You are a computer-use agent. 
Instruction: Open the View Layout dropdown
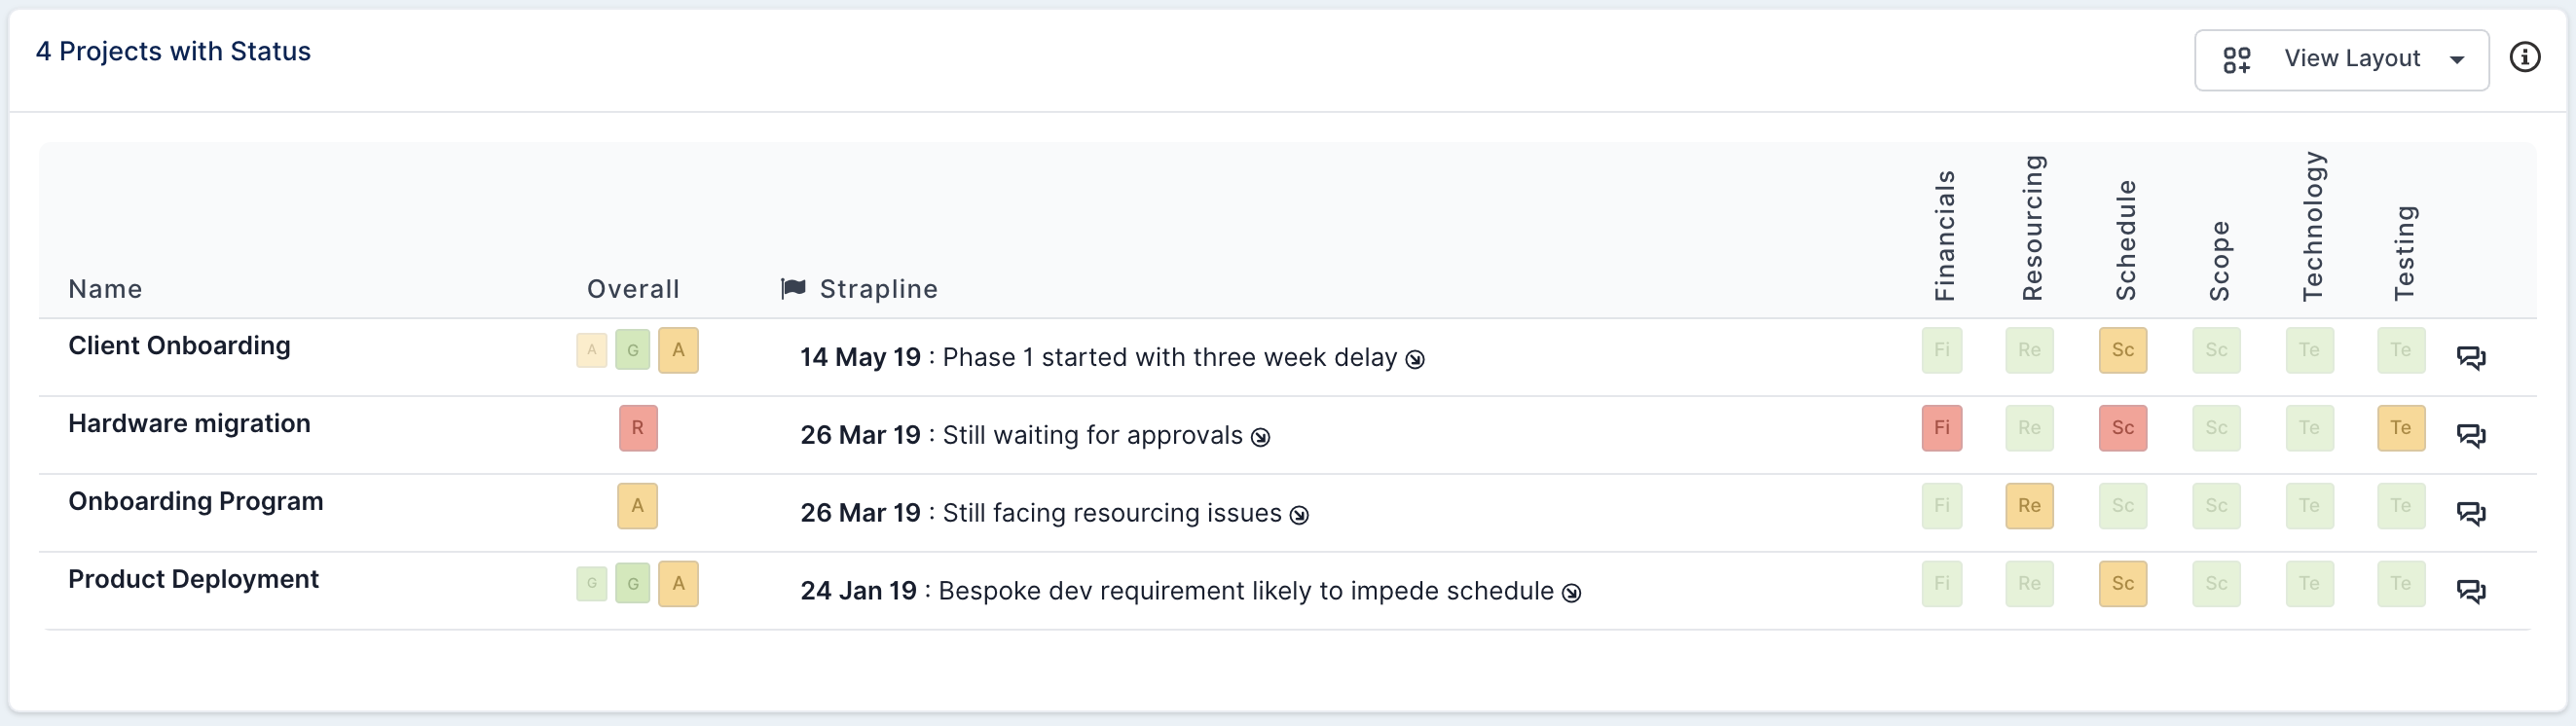coord(2341,60)
